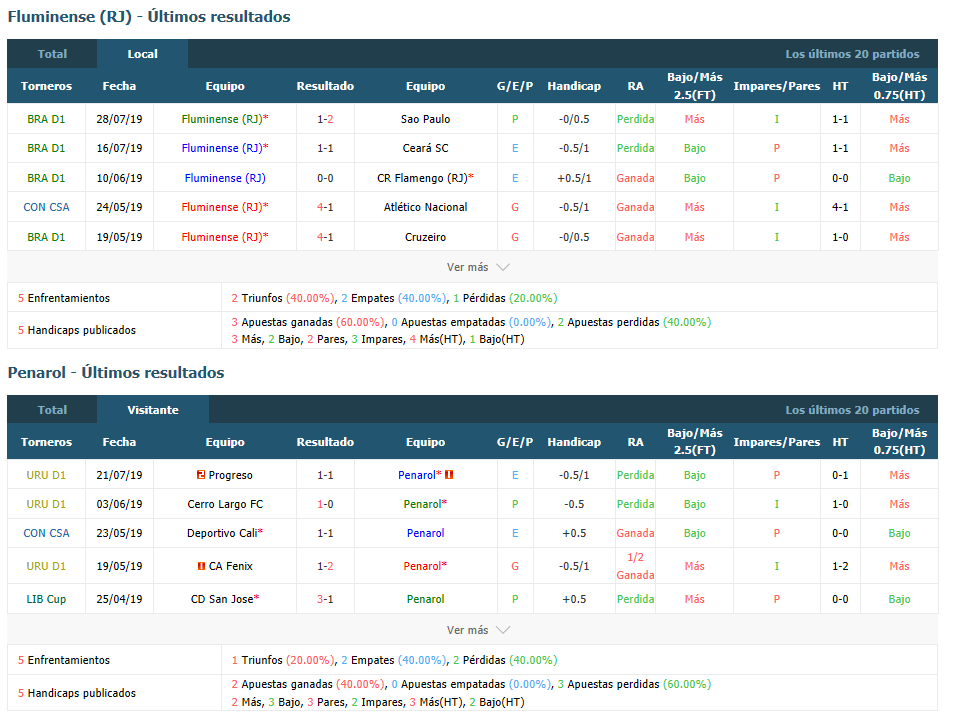Select the Visitante tab
Viewport: 954px width, 718px height.
point(153,410)
